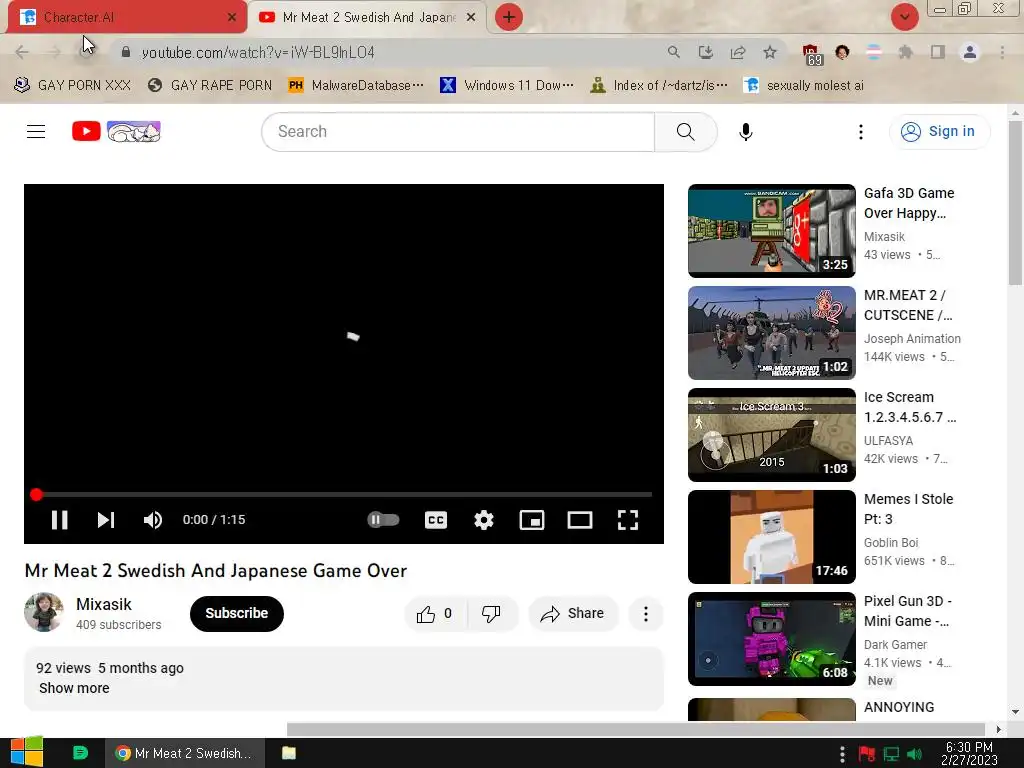The image size is (1024, 768).
Task: Open the browser profile icon
Action: click(x=970, y=52)
